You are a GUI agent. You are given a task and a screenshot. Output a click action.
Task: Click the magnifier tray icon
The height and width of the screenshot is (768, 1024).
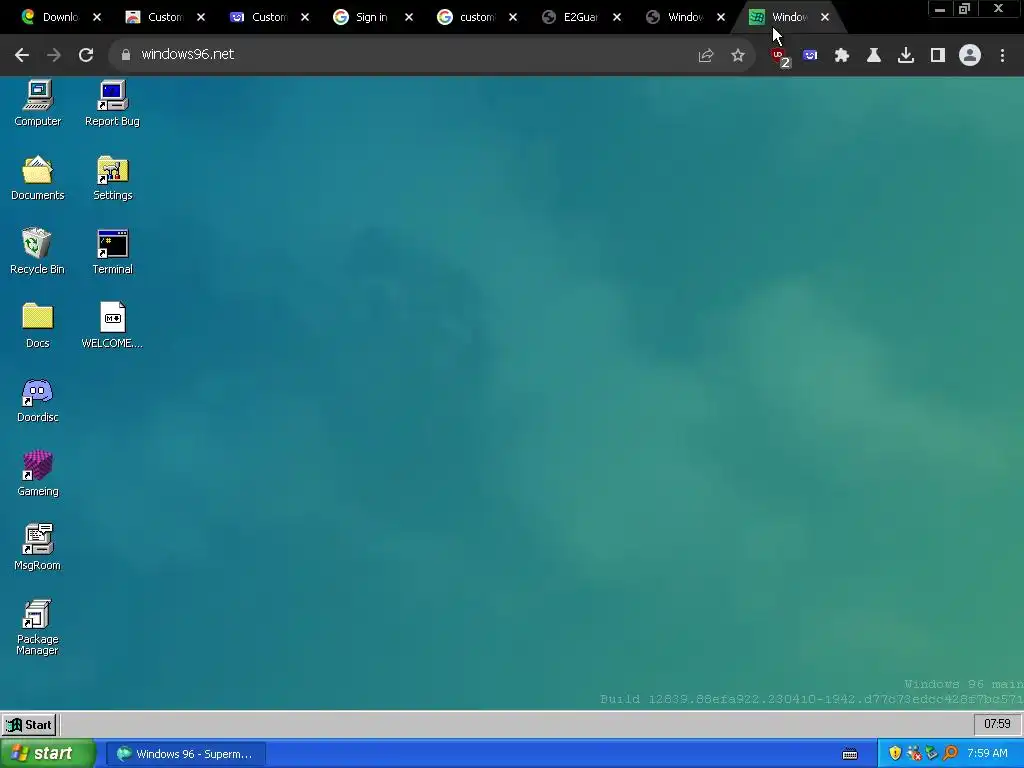pyautogui.click(x=950, y=753)
